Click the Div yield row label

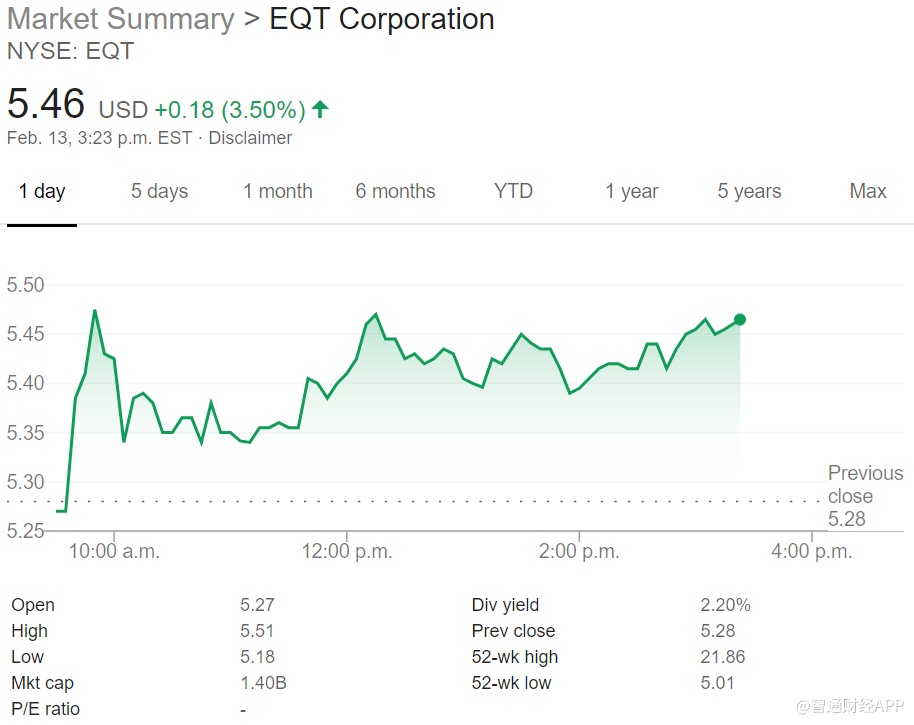505,605
